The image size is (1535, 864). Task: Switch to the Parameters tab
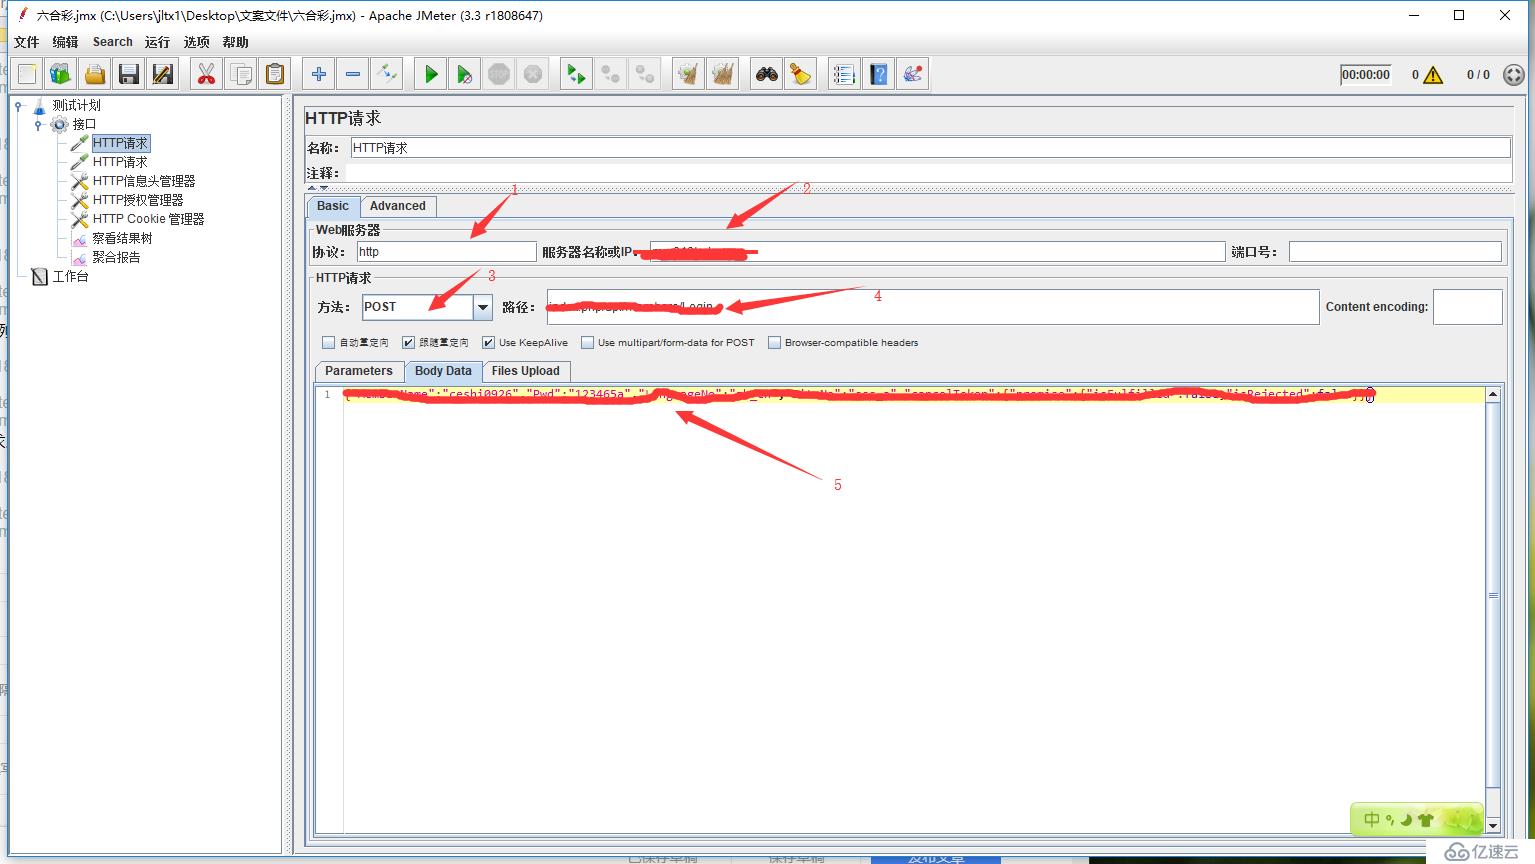coord(359,371)
